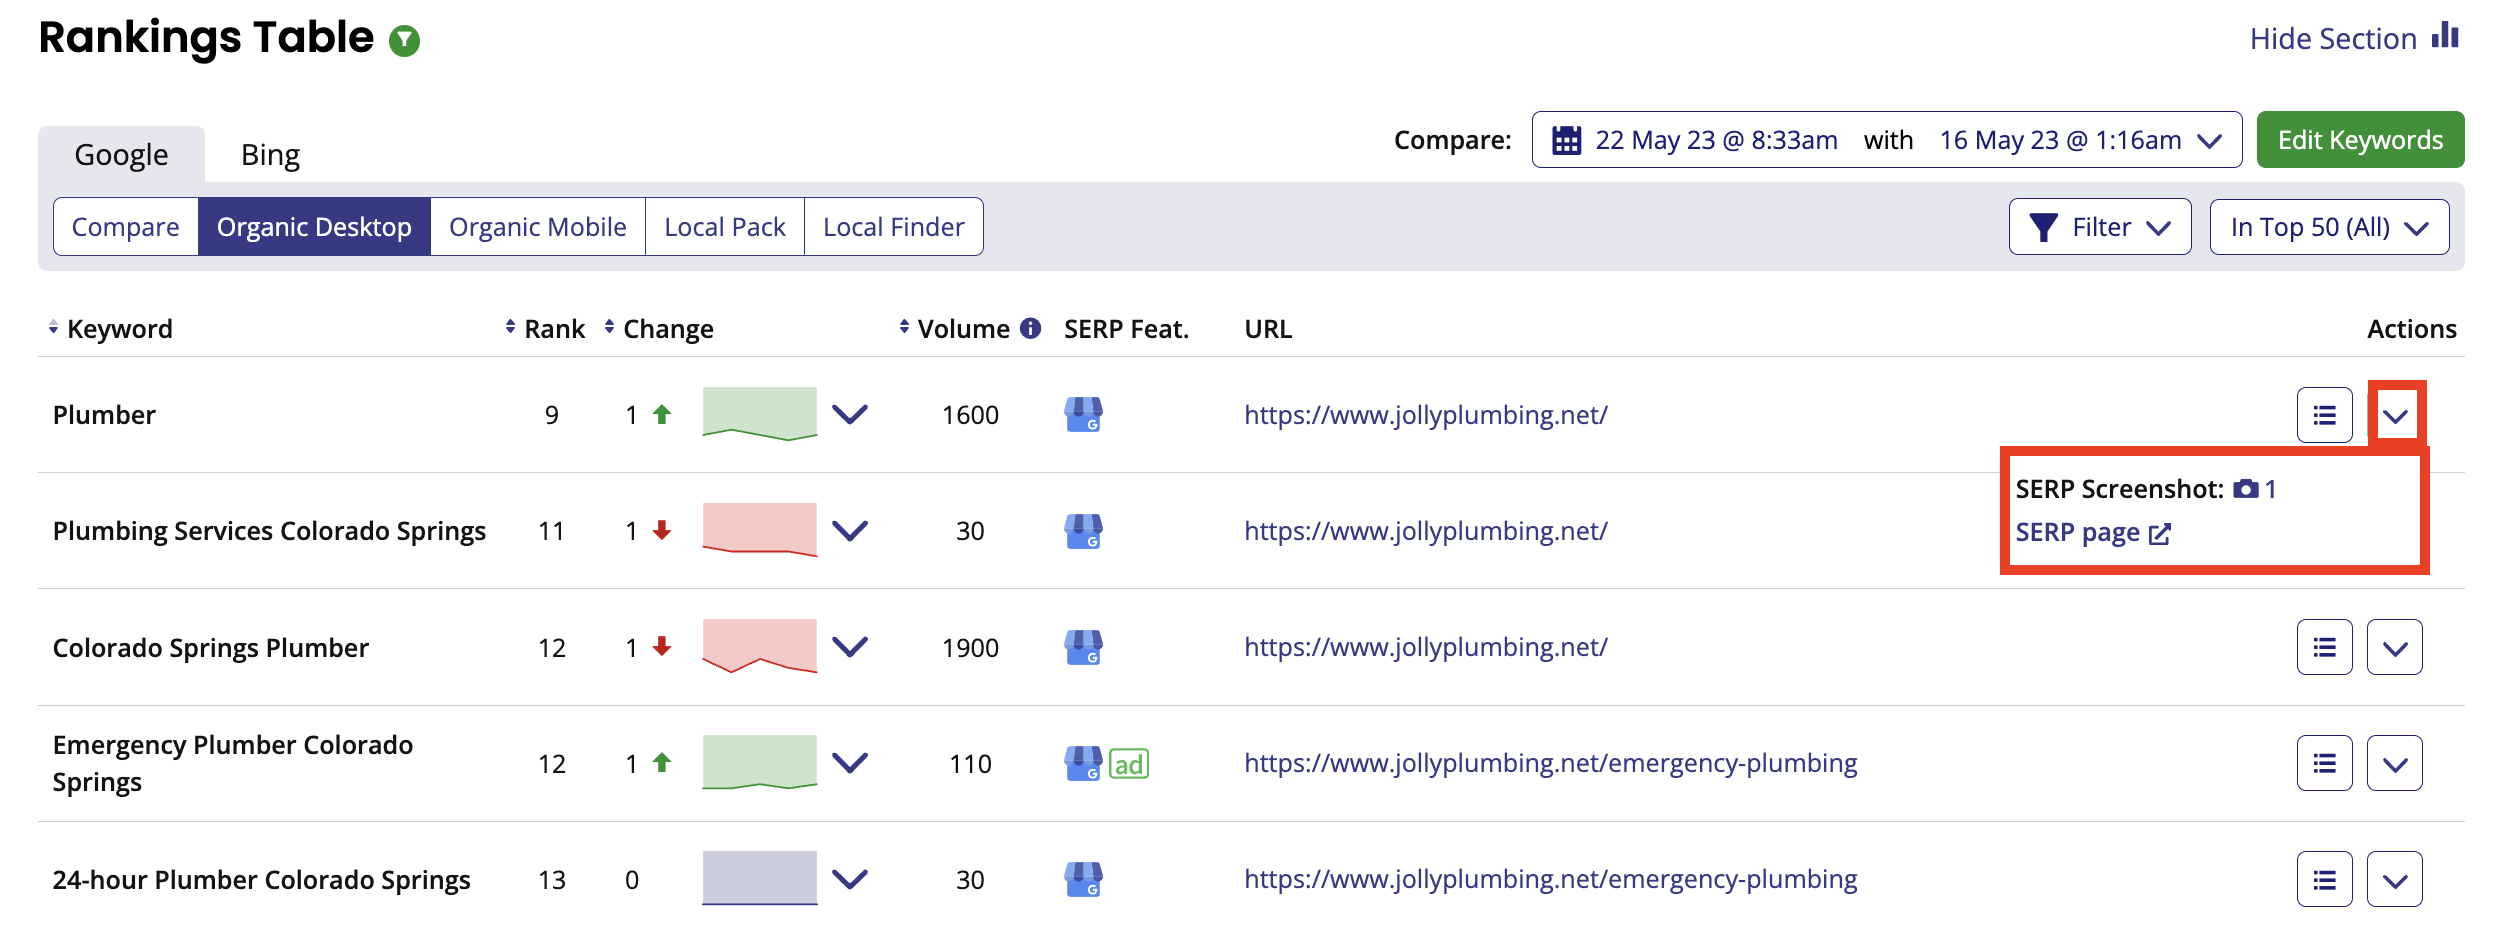The height and width of the screenshot is (935, 2507).
Task: Click the volume value 1900
Action: (970, 648)
